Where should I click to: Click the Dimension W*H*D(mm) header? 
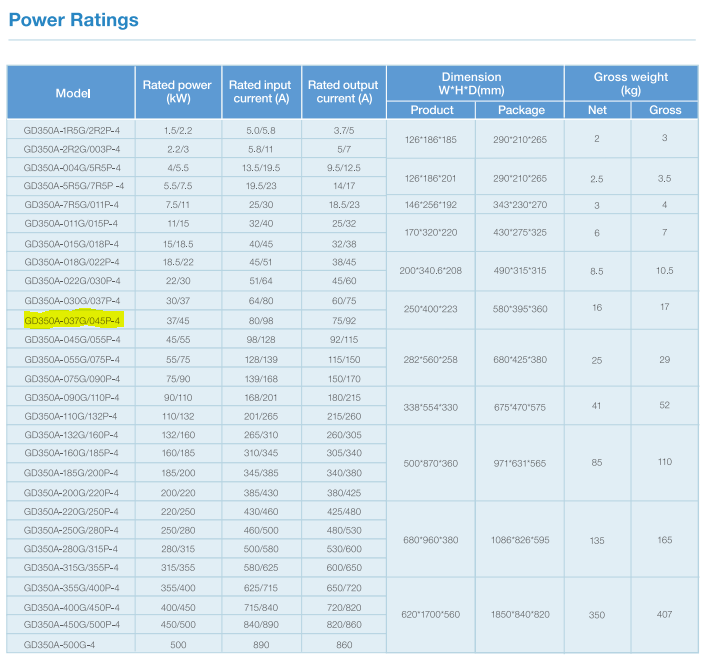pyautogui.click(x=475, y=83)
